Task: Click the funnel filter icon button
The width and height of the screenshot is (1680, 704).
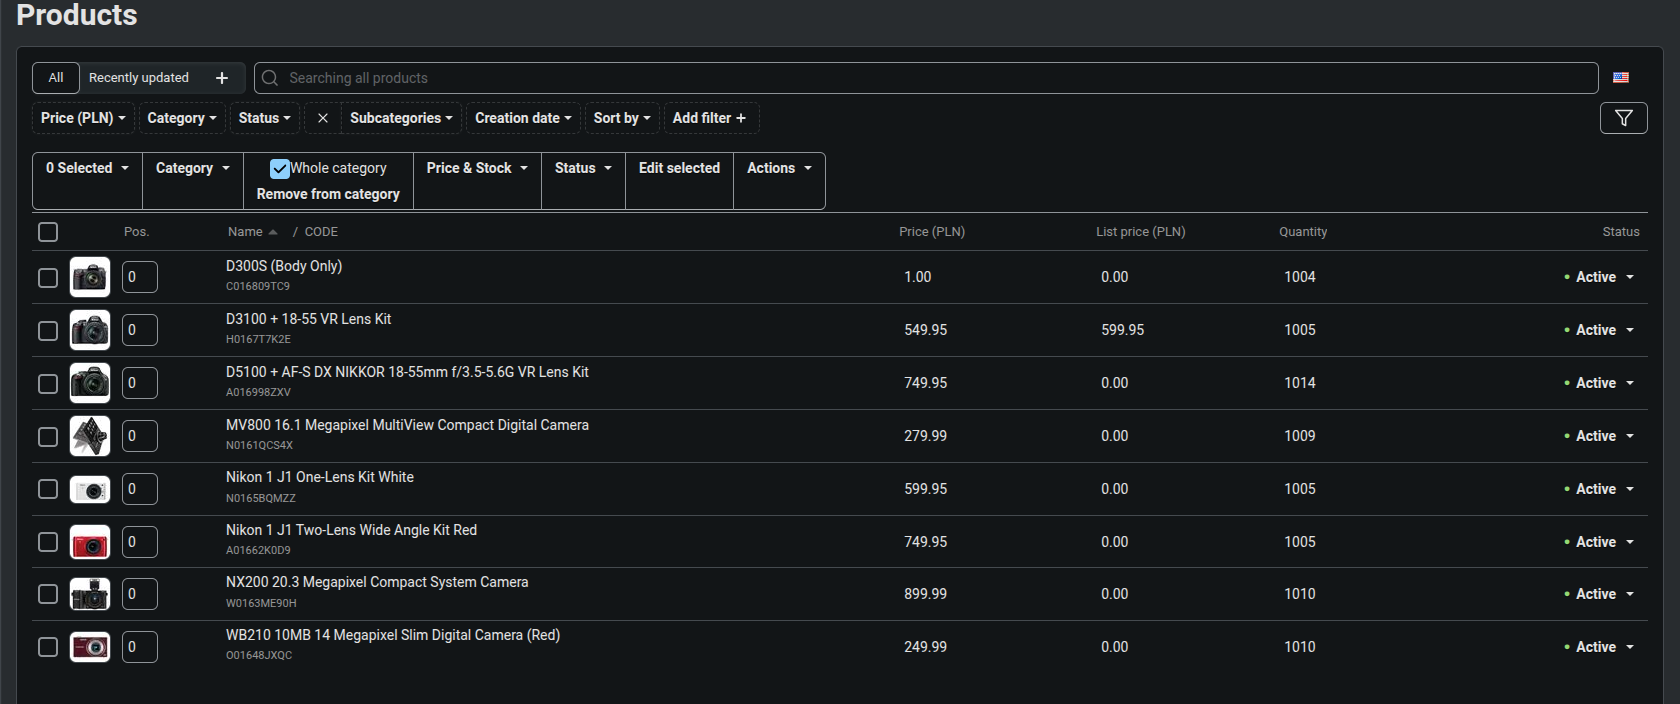Action: click(1623, 118)
